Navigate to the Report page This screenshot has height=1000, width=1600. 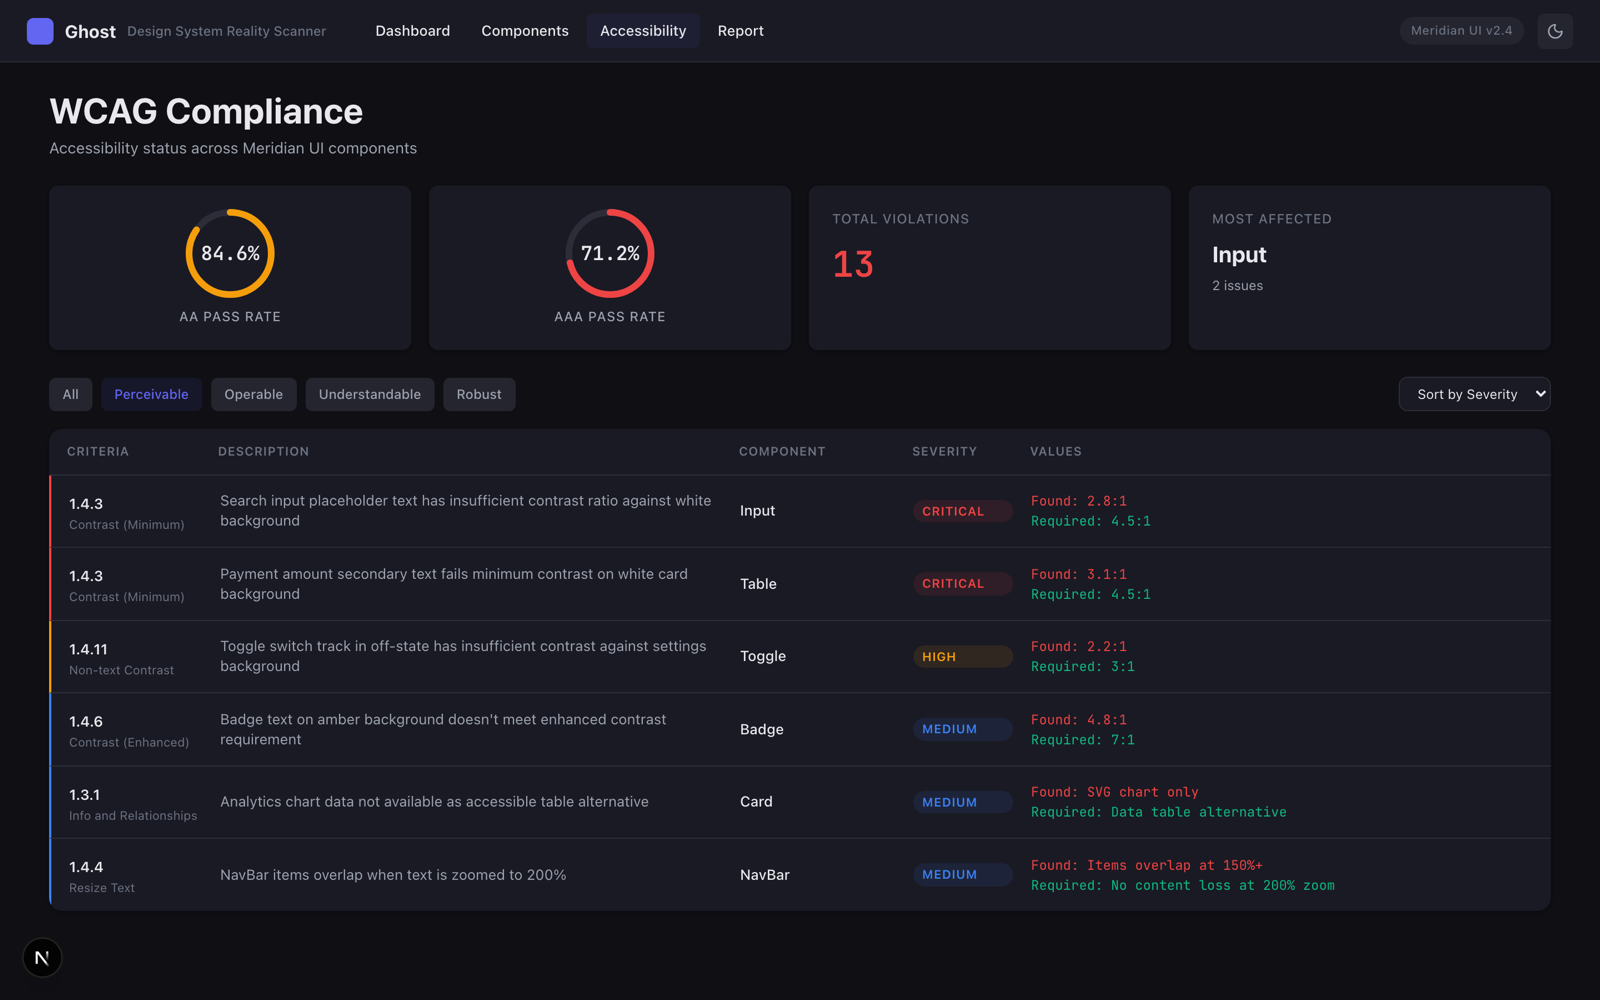[x=740, y=31]
